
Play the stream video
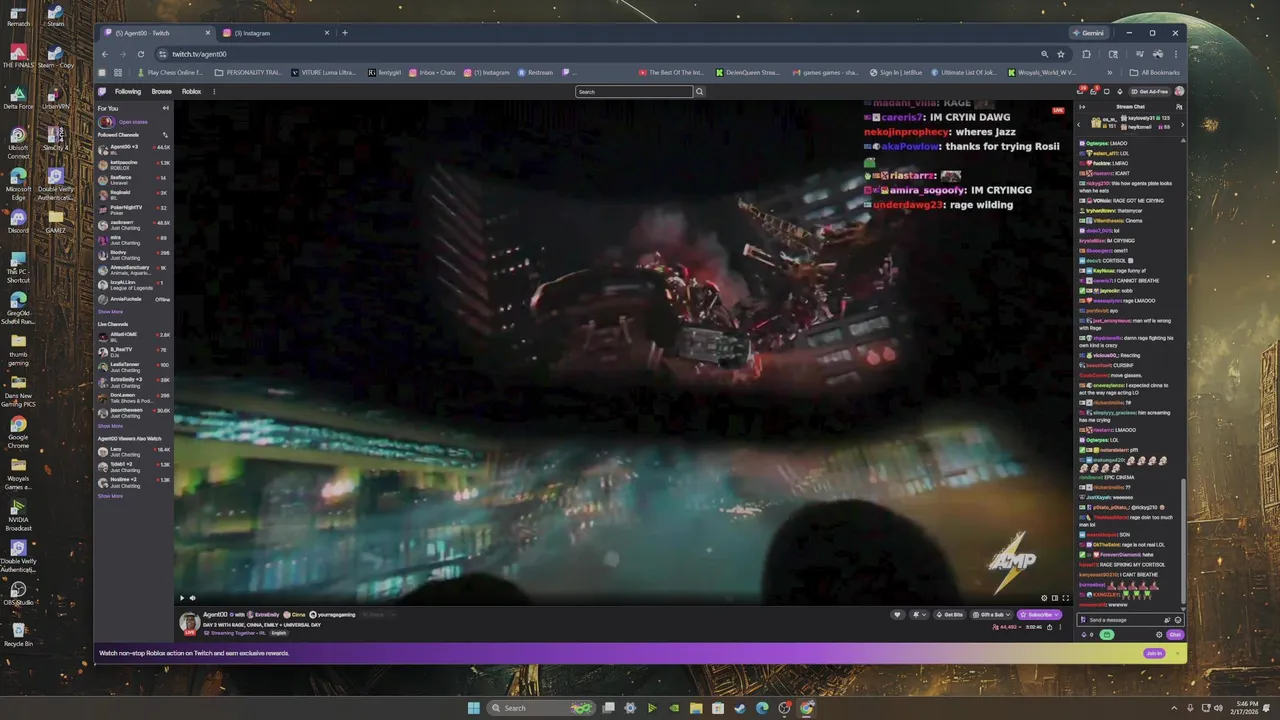tap(182, 598)
